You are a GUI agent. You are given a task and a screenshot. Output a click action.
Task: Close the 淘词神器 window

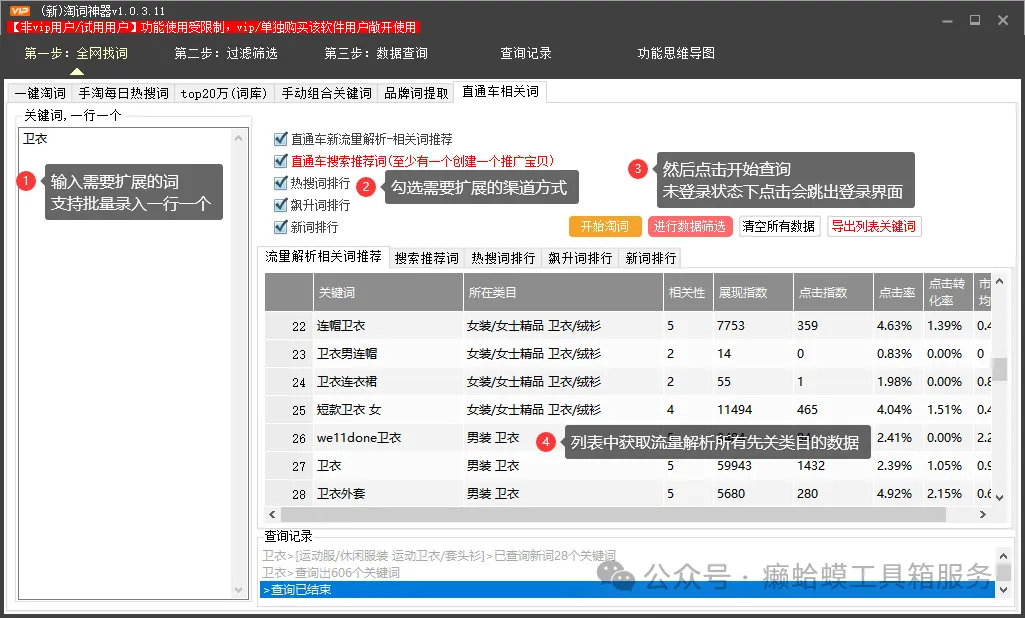click(1003, 20)
